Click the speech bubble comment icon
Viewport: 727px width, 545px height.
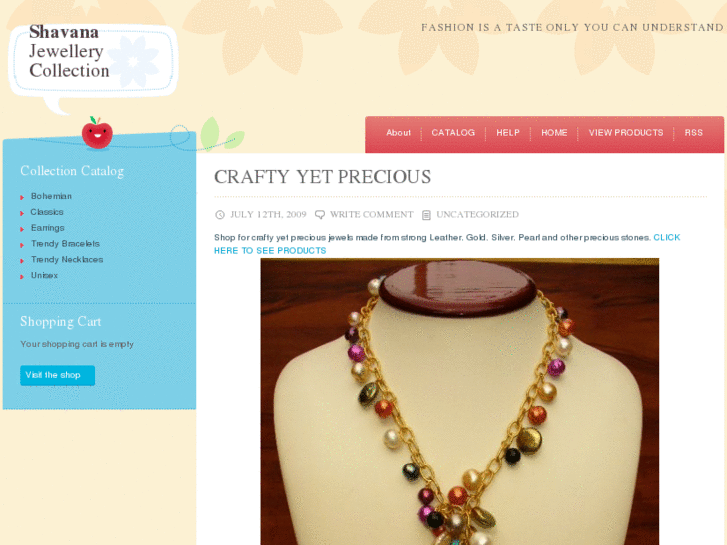[x=320, y=215]
